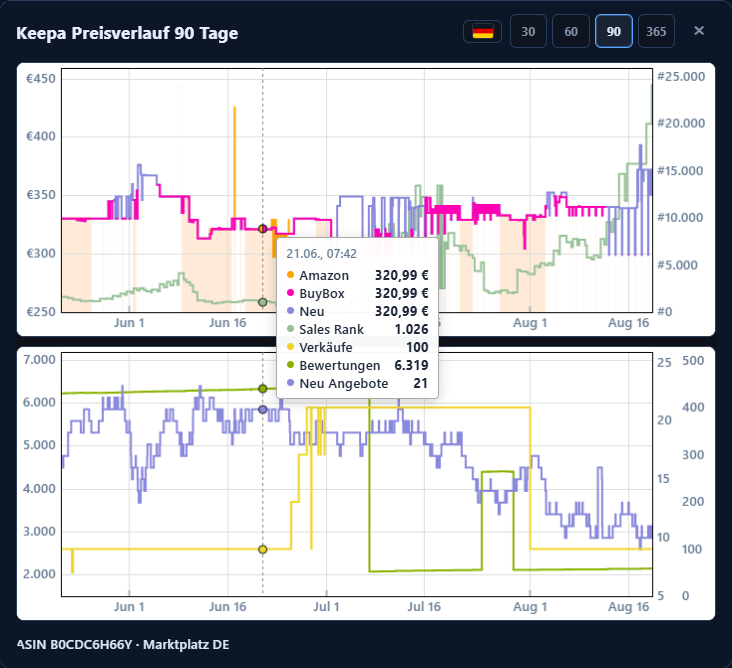Viewport: 732px width, 668px height.
Task: Click the Amazon price 320,99 € in tooltip
Action: pos(401,275)
